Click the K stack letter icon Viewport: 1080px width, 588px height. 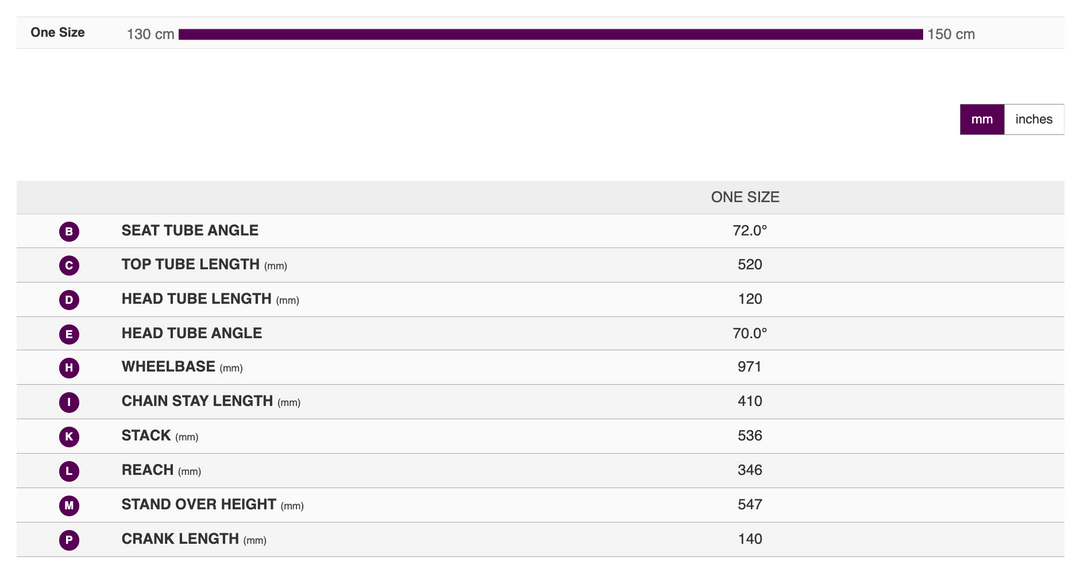point(69,437)
